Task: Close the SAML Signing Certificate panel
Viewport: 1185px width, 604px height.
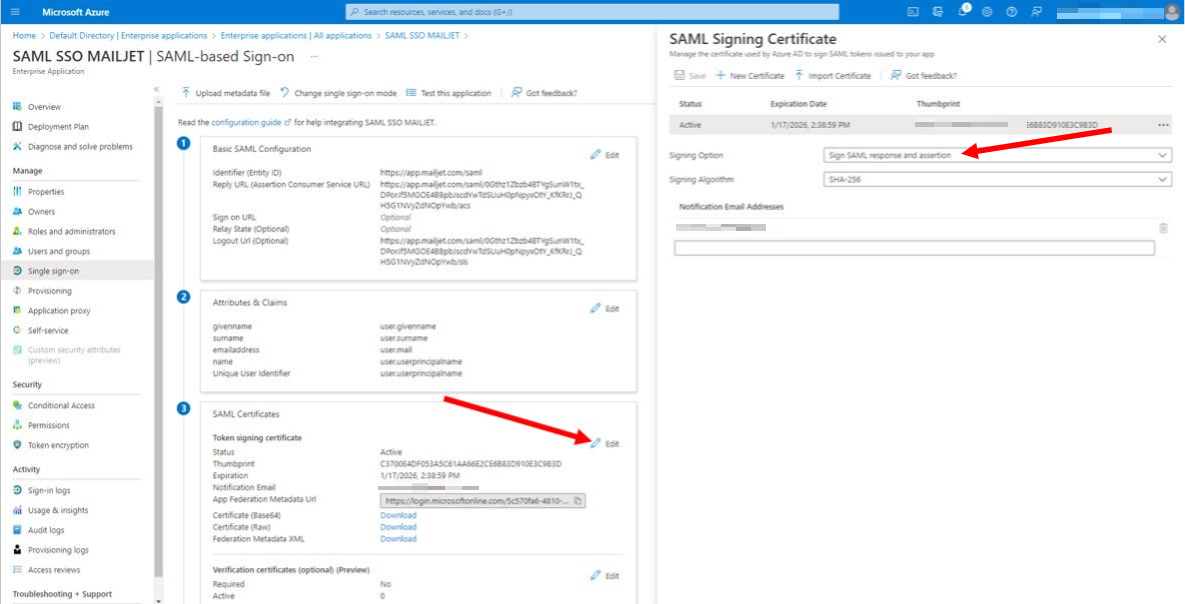Action: (1162, 39)
